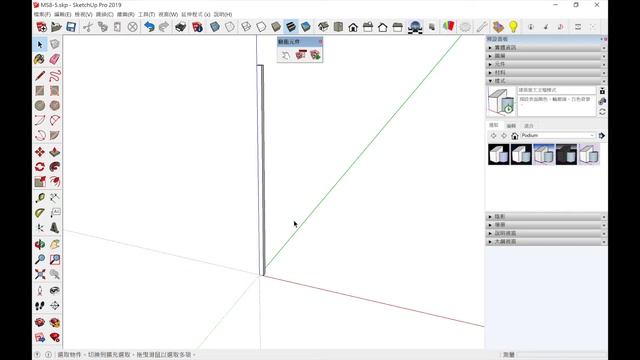Image resolution: width=640 pixels, height=360 pixels.
Task: Activate the Offset tool
Action: (x=55, y=182)
